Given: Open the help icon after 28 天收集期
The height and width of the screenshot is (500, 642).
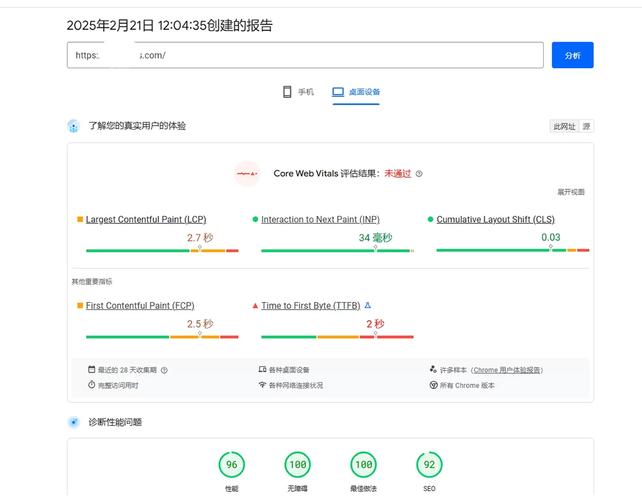Looking at the screenshot, I should 164,370.
